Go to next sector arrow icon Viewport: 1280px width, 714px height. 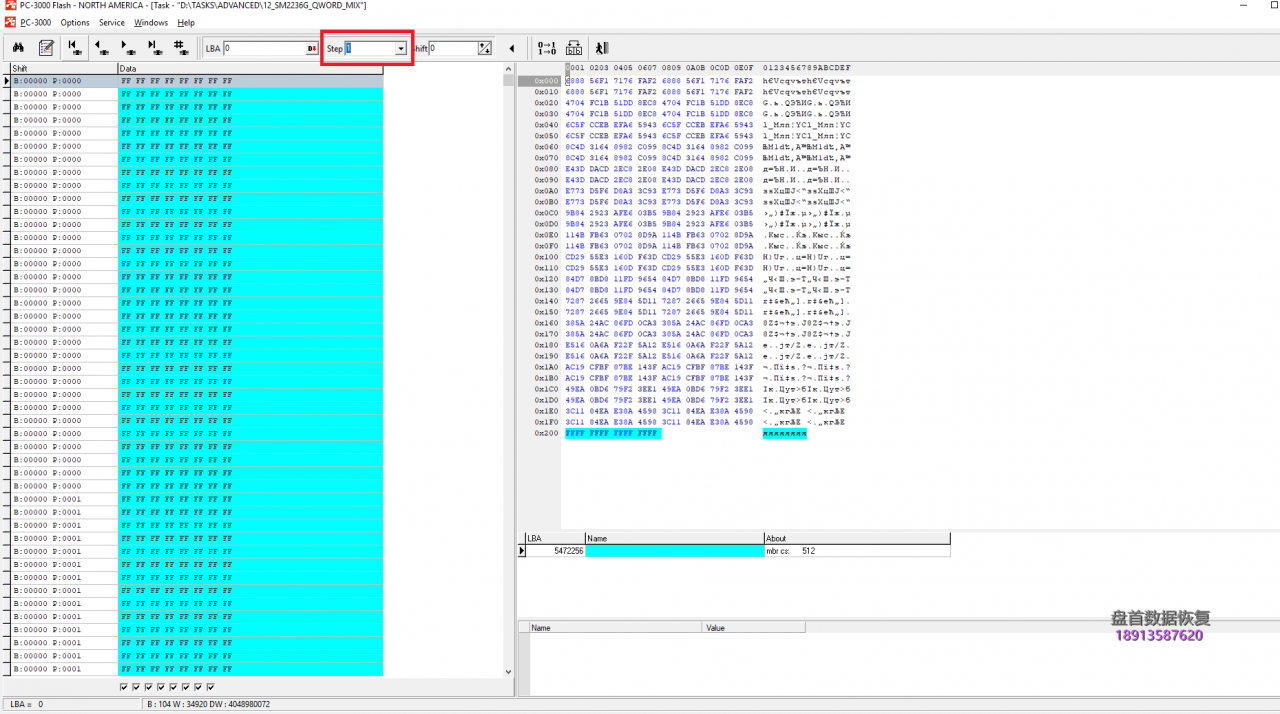point(128,47)
